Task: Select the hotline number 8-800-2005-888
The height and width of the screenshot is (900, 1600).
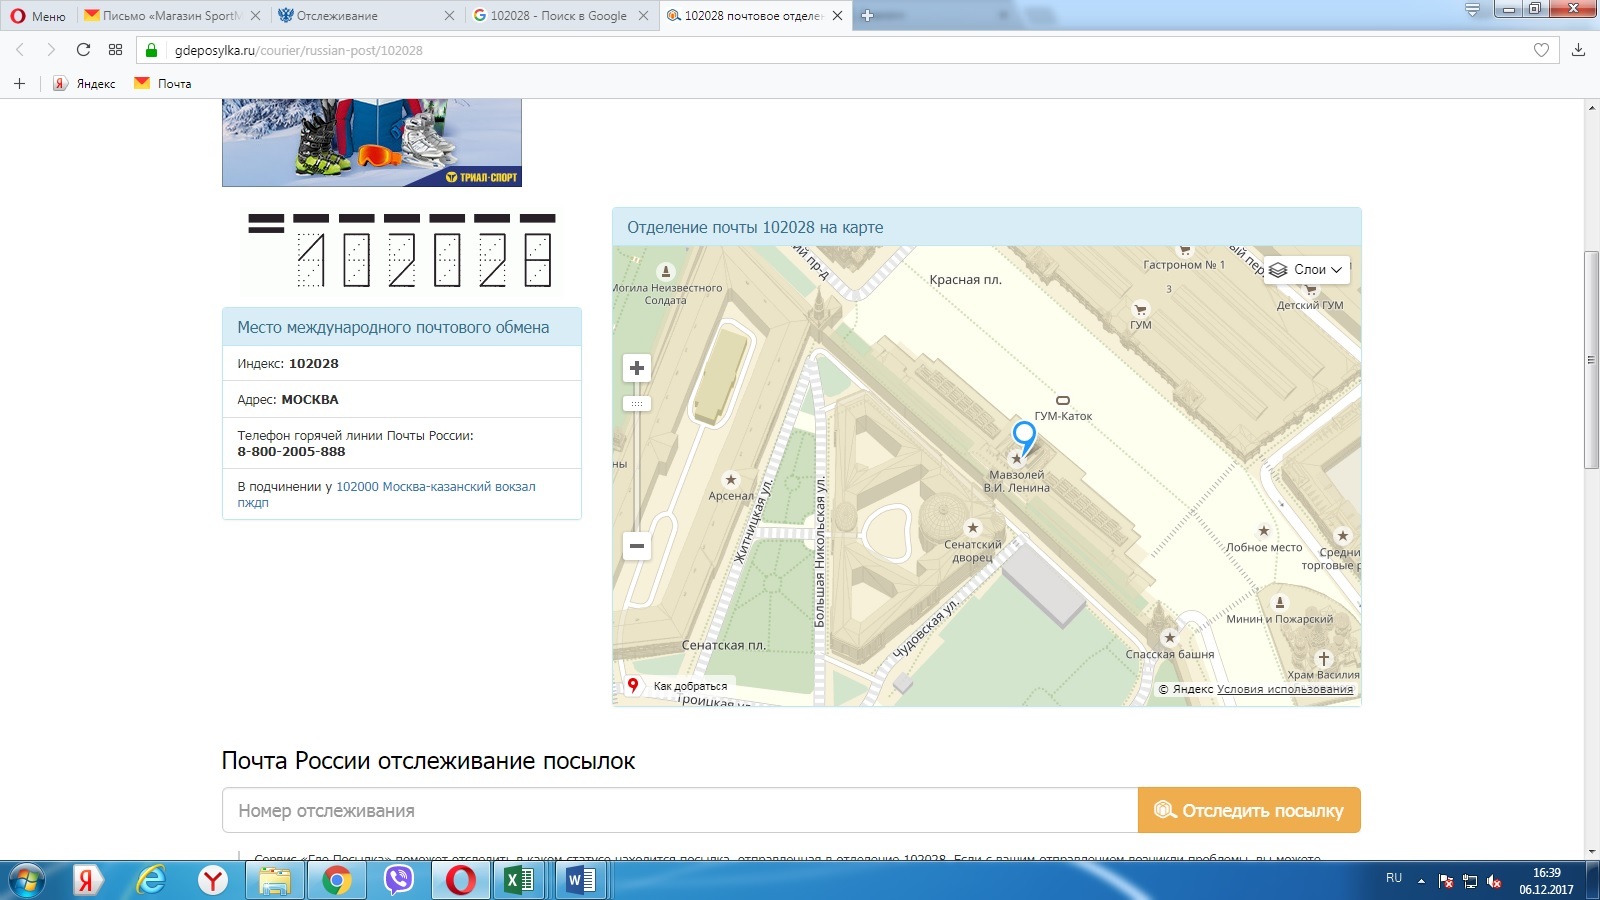Action: click(x=291, y=452)
